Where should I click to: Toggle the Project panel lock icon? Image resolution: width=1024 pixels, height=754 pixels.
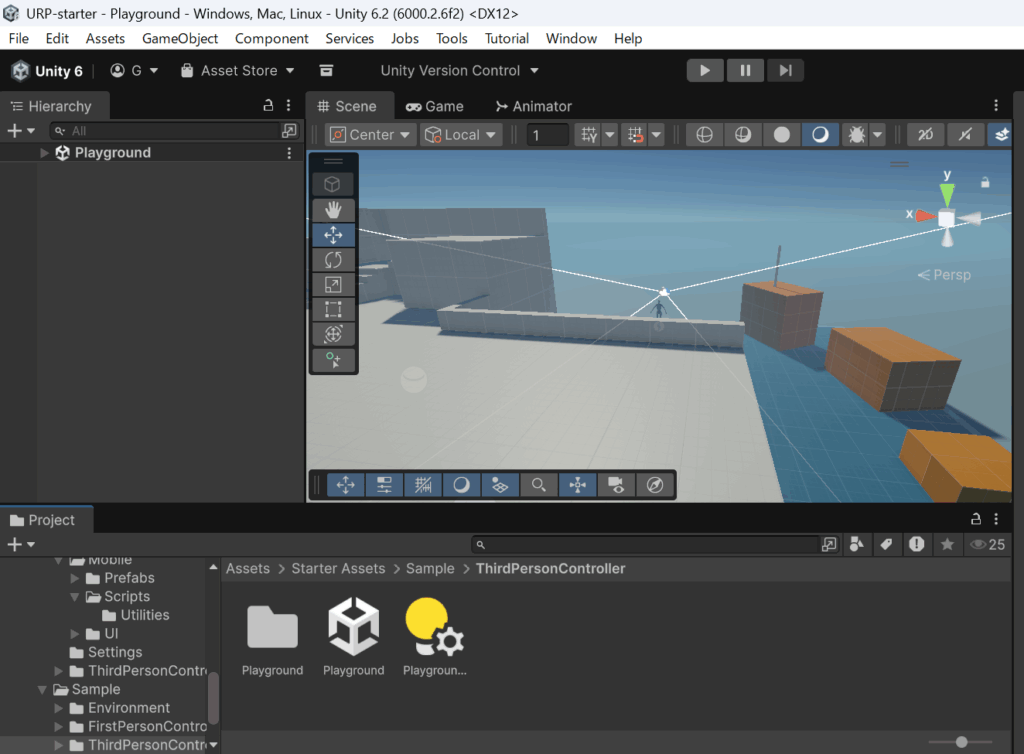[976, 520]
